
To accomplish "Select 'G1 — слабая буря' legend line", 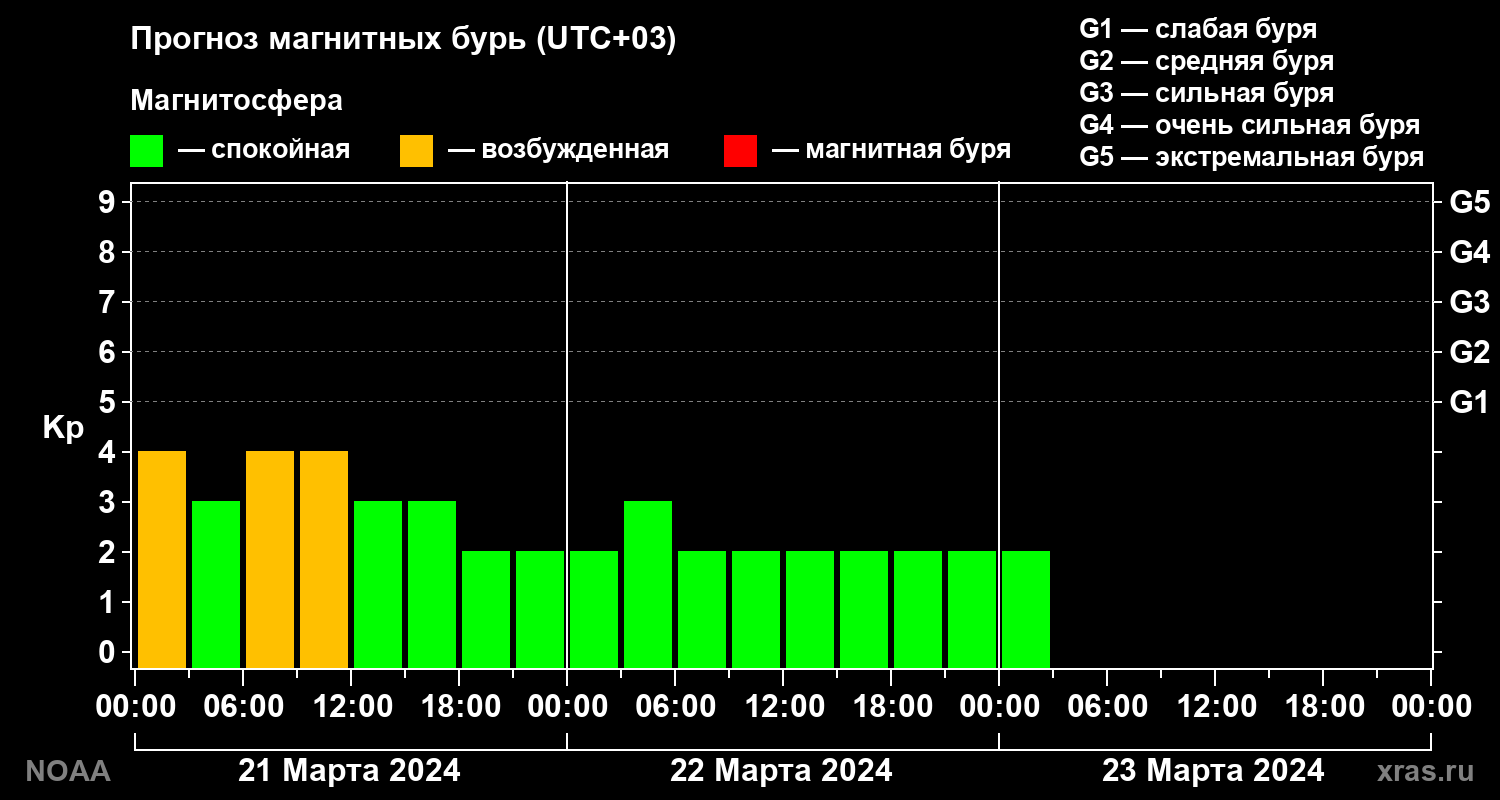I will [1198, 28].
